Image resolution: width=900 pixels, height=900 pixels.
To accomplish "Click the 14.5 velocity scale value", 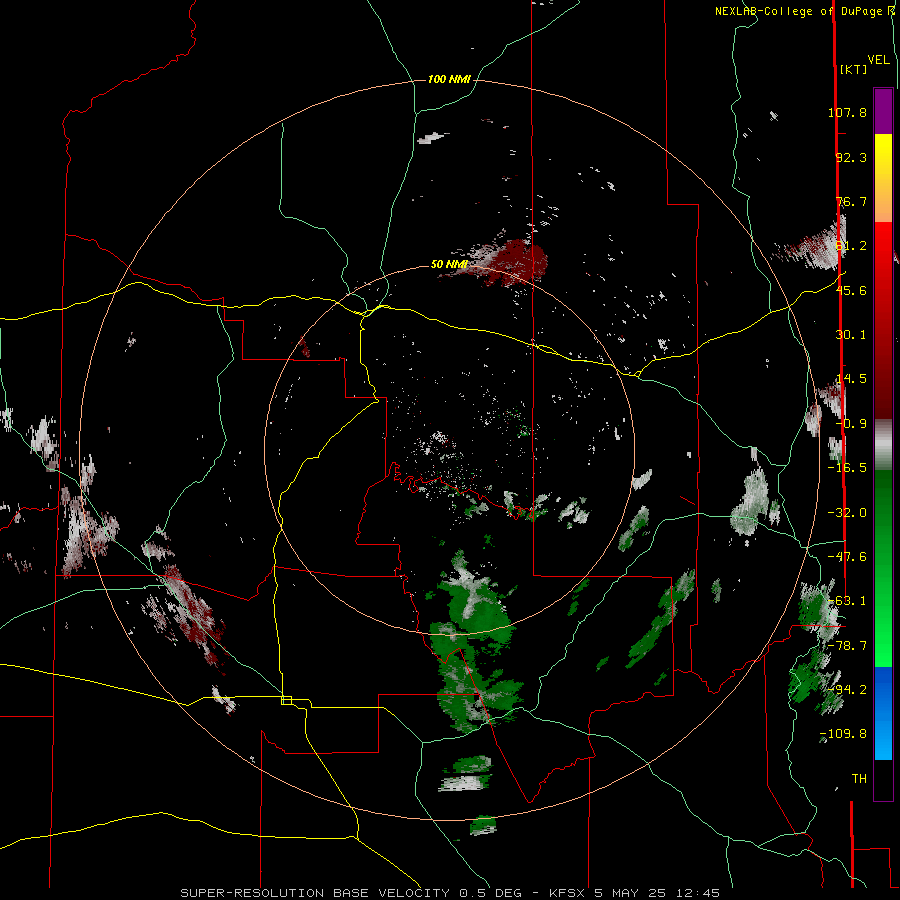I will coord(851,379).
